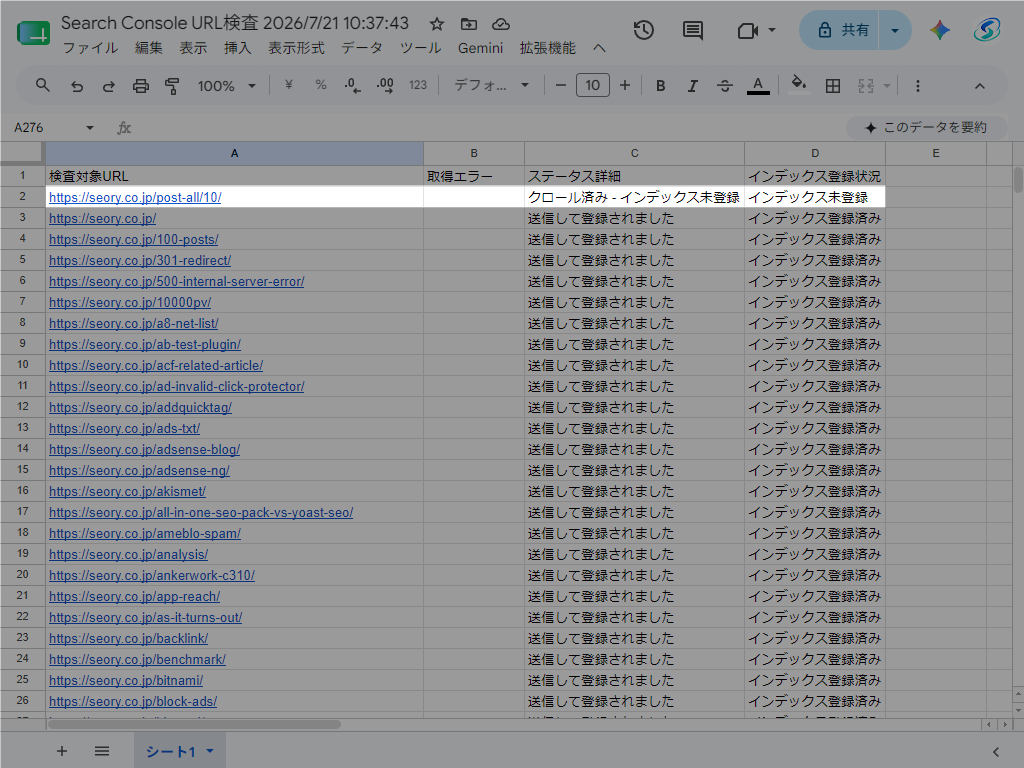Merge cells icon
The height and width of the screenshot is (768, 1024).
[x=866, y=86]
